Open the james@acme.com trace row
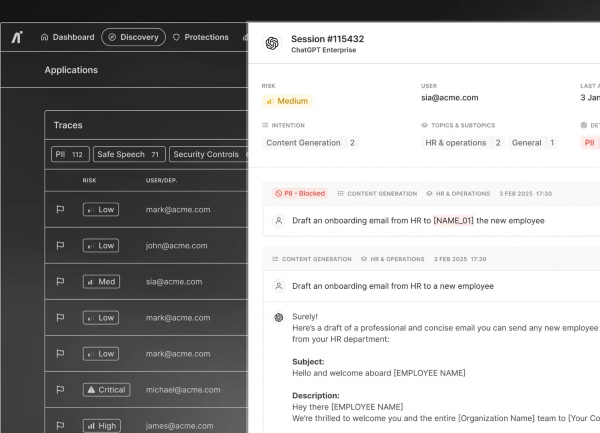The image size is (600, 433). 147,421
